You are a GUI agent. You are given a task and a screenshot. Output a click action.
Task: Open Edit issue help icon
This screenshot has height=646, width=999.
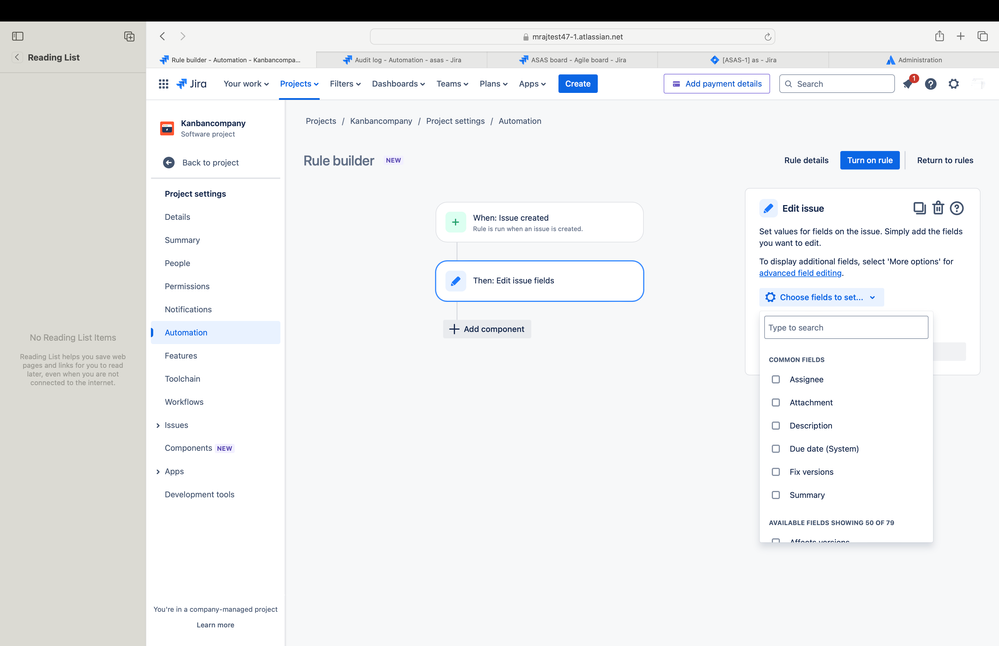coord(957,208)
